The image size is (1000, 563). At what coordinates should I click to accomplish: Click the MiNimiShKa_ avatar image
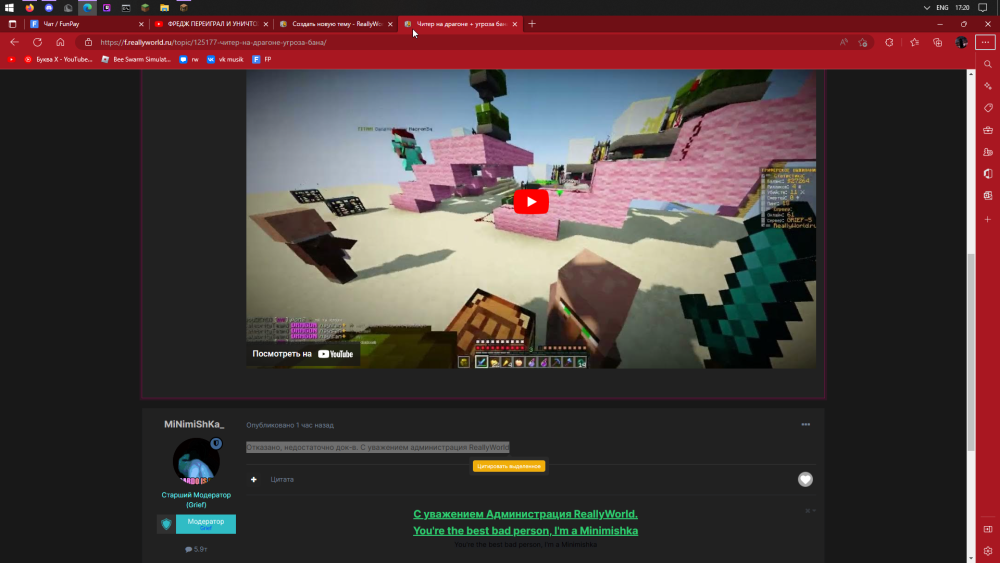pyautogui.click(x=196, y=461)
